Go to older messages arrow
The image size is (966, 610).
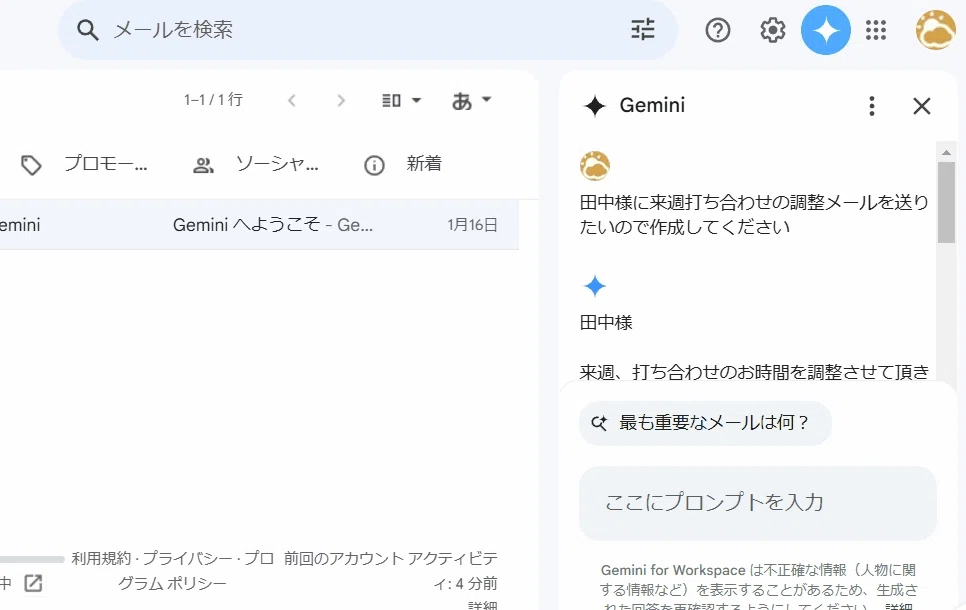[x=341, y=100]
